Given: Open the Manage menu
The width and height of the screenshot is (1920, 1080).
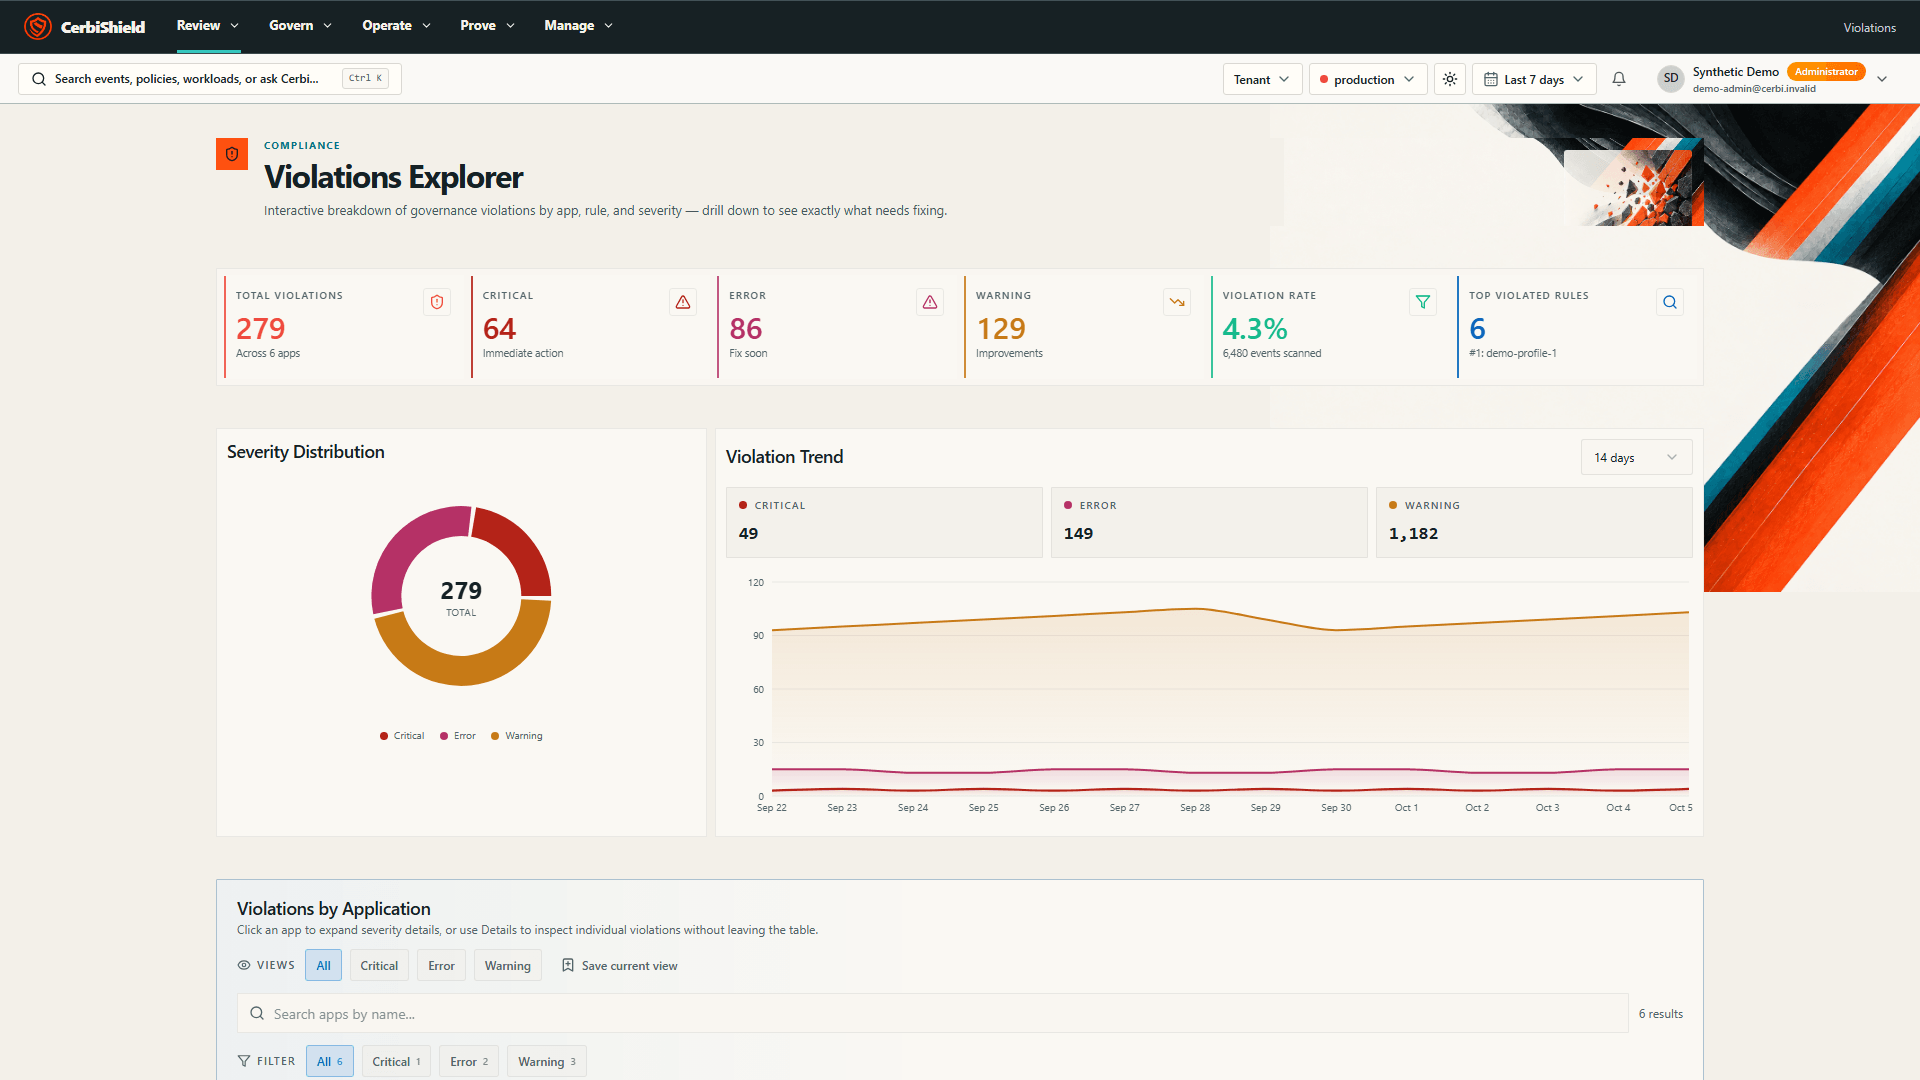Looking at the screenshot, I should [x=578, y=26].
